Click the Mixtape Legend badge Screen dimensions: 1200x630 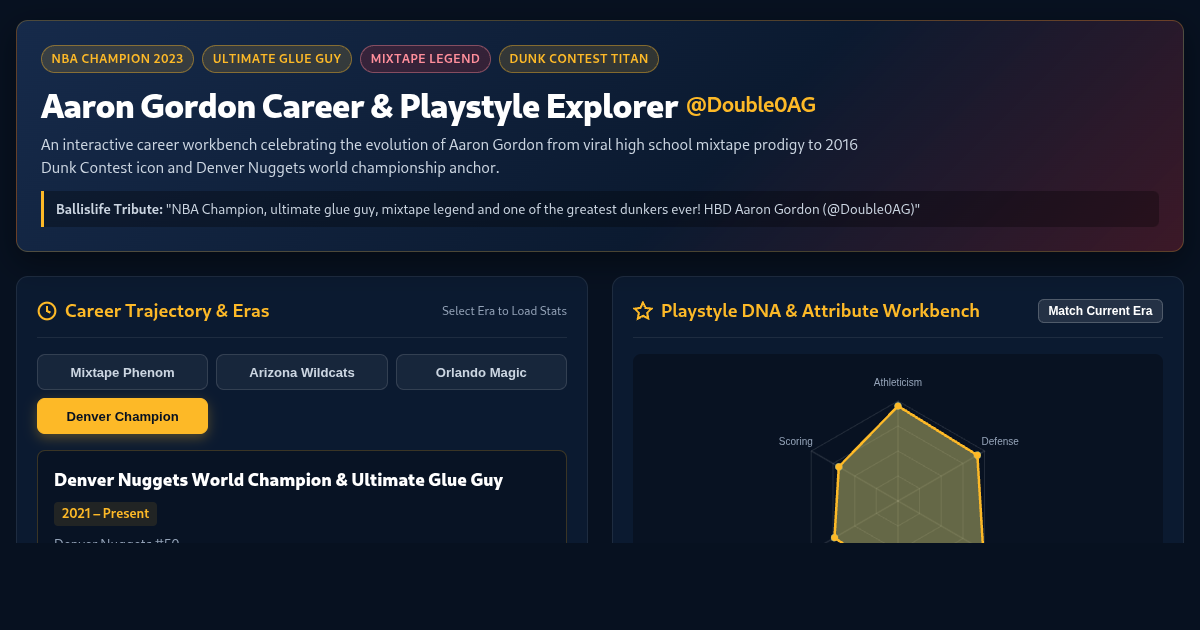coord(425,59)
